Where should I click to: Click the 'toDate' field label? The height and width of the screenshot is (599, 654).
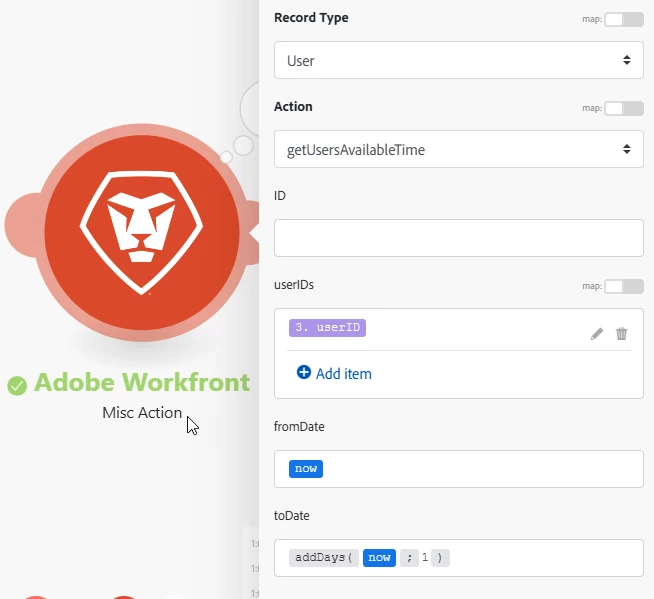click(292, 516)
